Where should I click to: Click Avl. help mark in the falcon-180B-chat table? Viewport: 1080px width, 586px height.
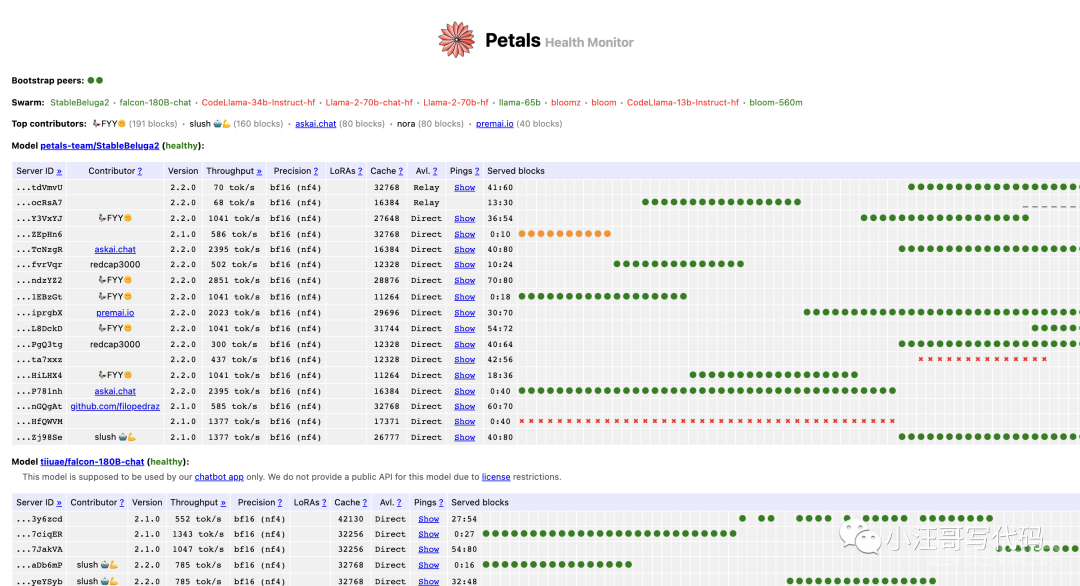[x=399, y=503]
